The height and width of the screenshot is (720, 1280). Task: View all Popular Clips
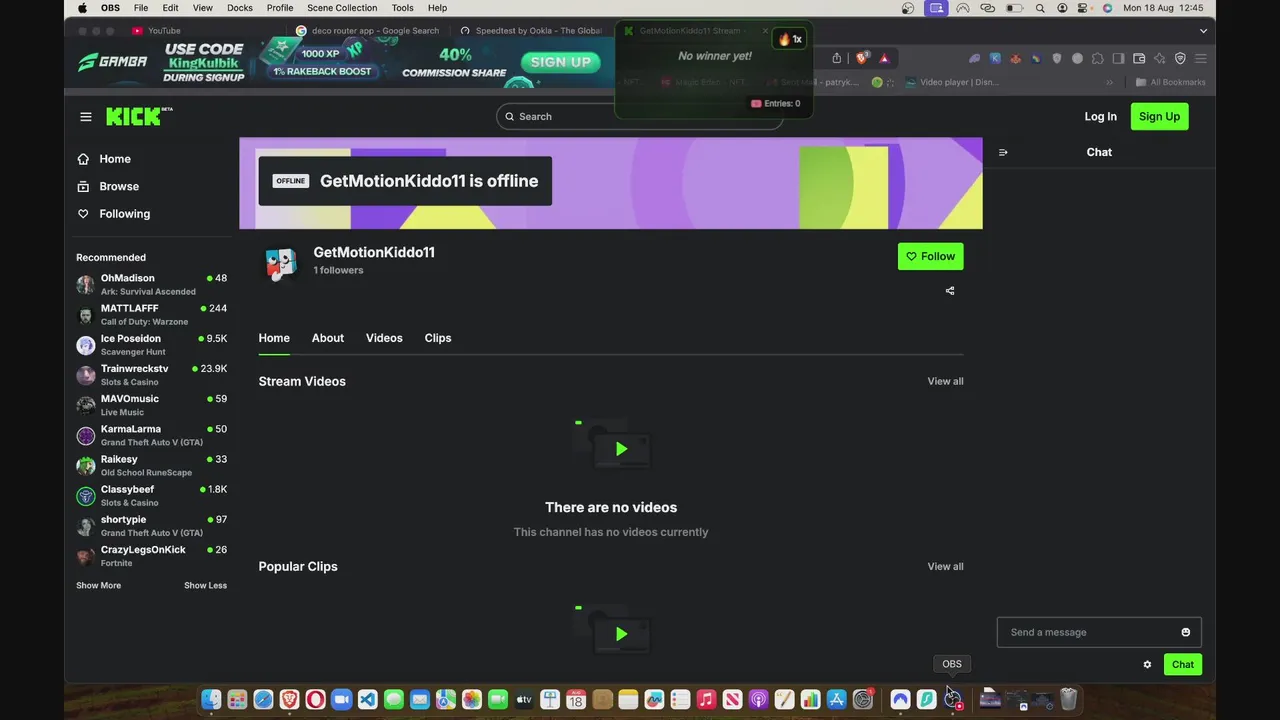(x=945, y=566)
